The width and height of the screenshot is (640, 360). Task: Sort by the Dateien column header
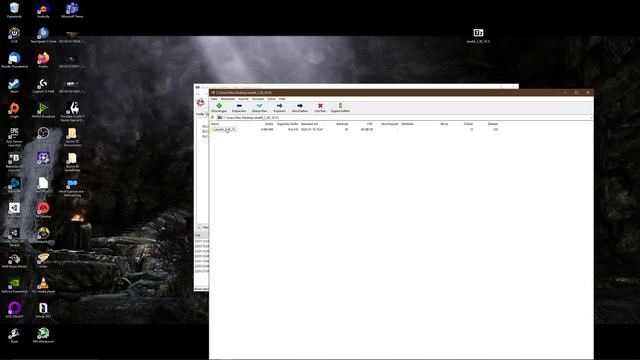pos(493,124)
